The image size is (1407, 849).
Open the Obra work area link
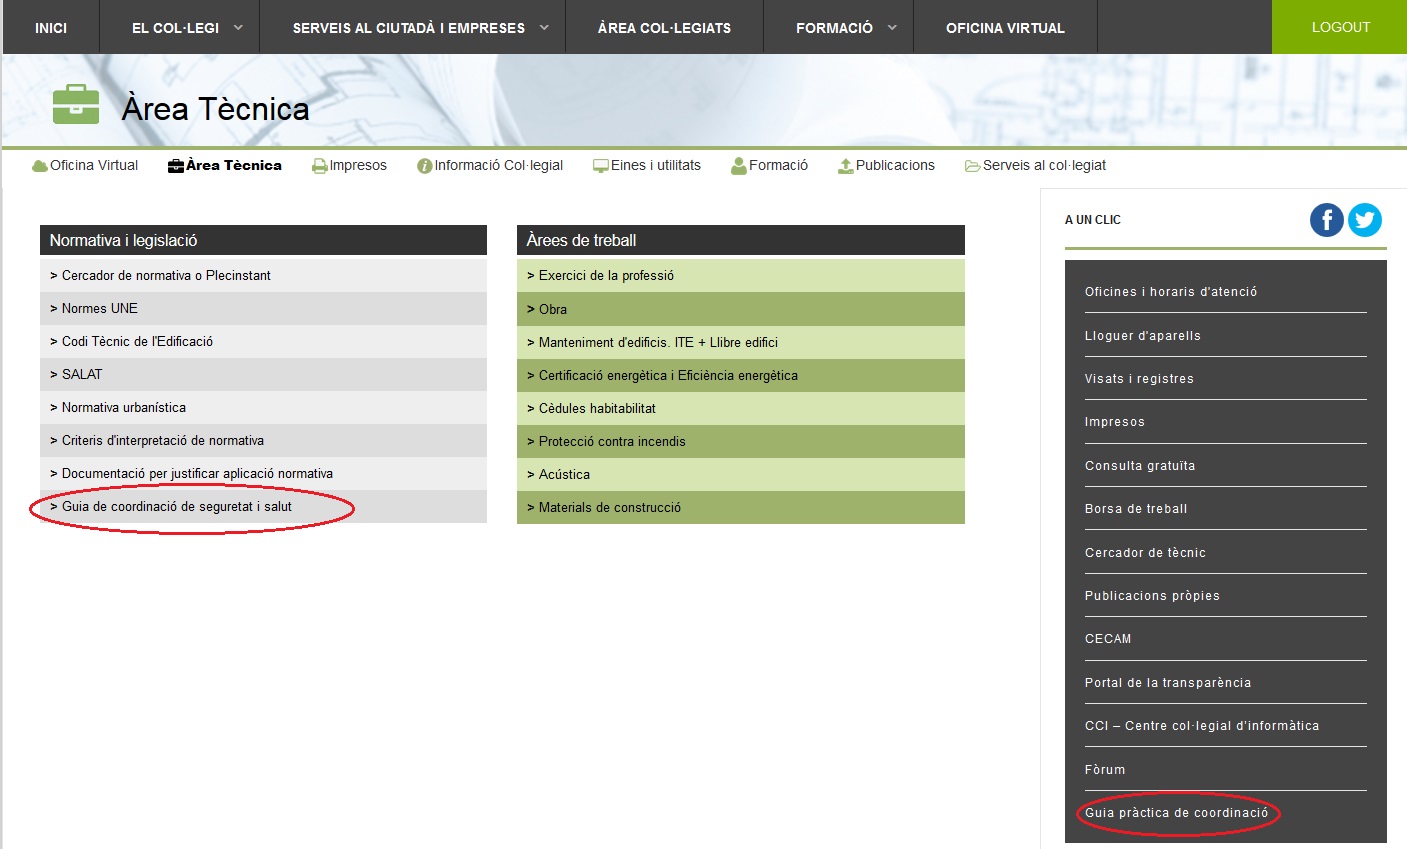click(x=741, y=309)
